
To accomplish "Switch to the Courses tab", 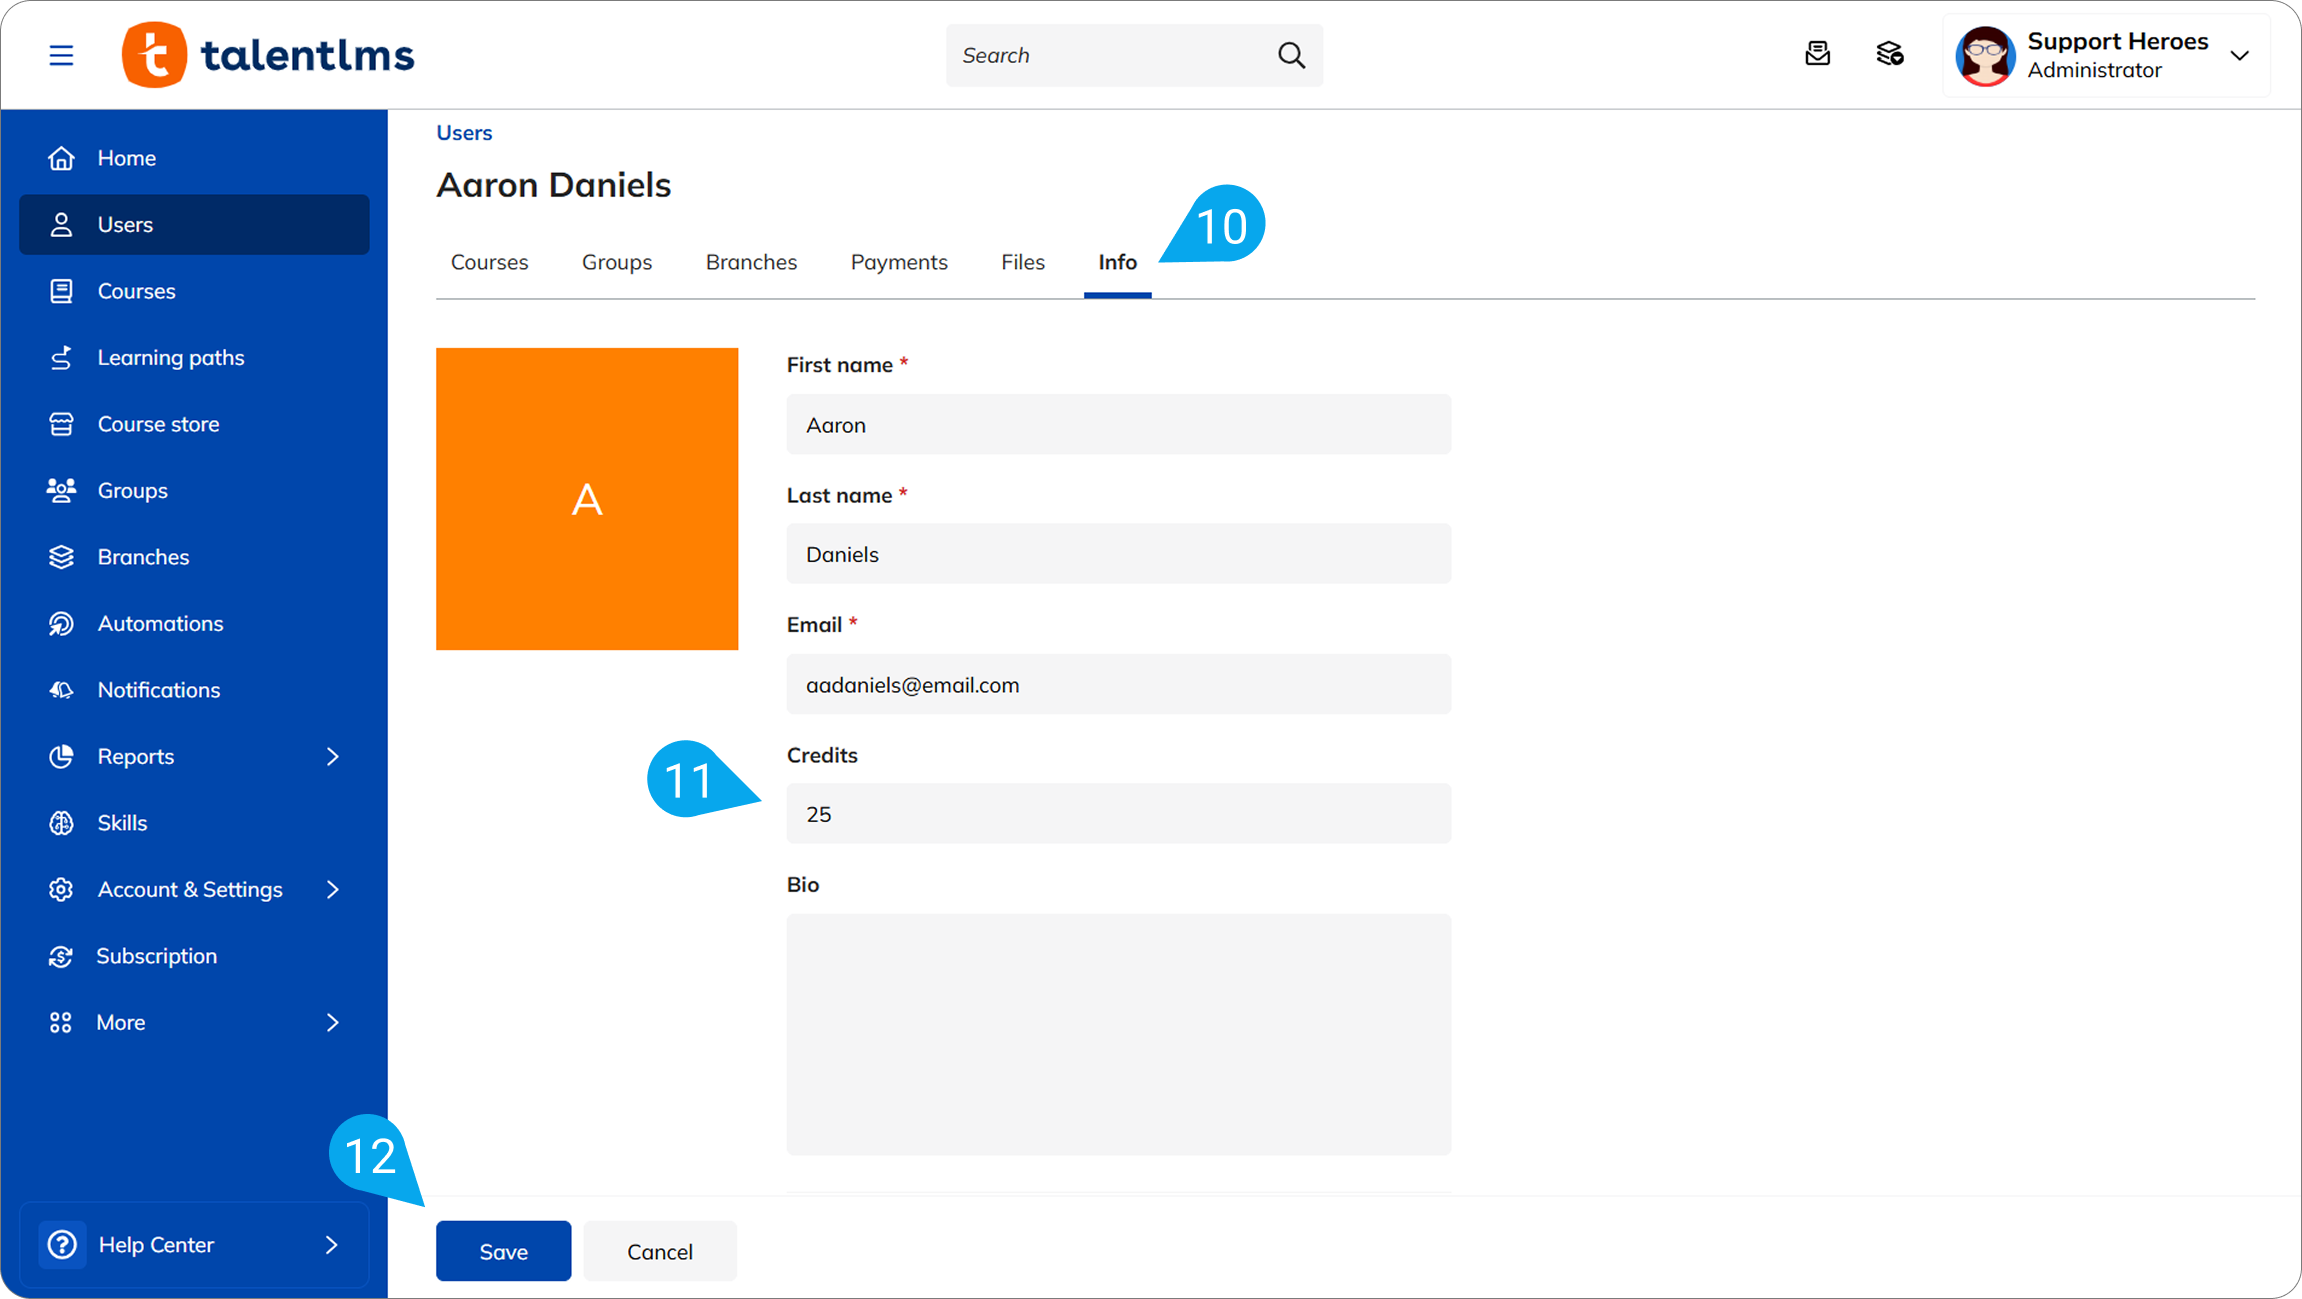I will tap(489, 262).
